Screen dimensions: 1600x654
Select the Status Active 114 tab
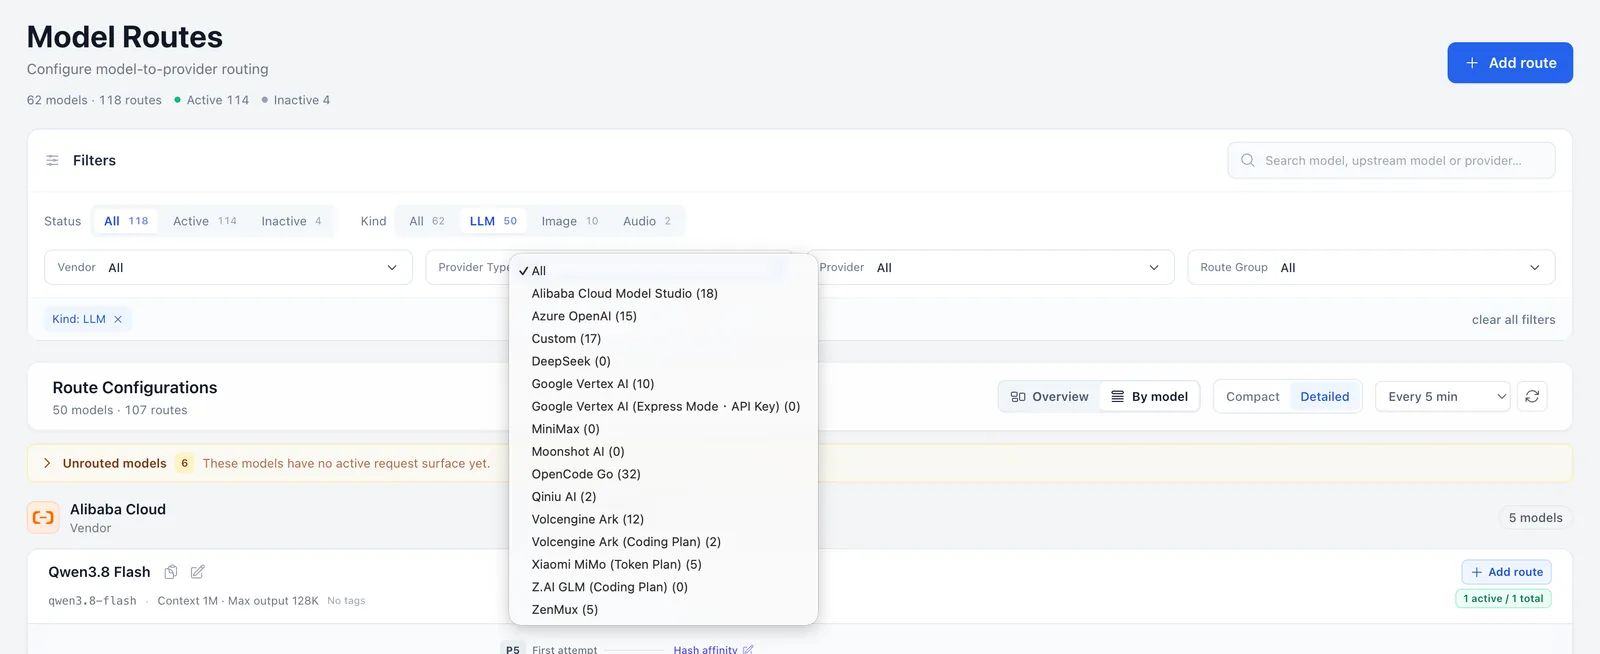tap(205, 221)
